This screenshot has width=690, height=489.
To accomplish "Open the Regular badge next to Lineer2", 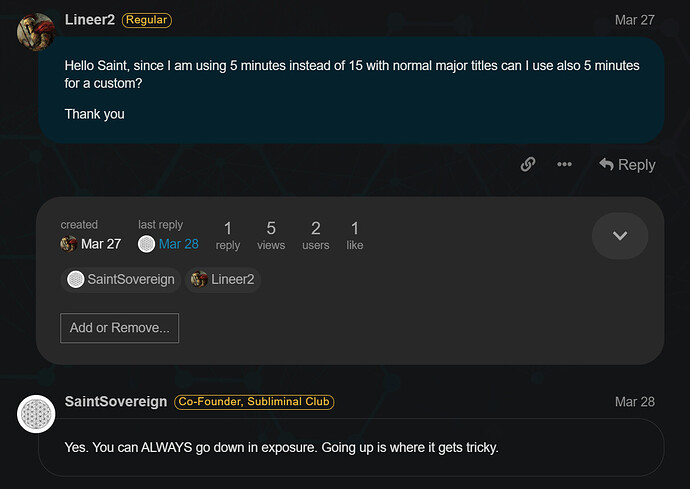I will pyautogui.click(x=147, y=20).
